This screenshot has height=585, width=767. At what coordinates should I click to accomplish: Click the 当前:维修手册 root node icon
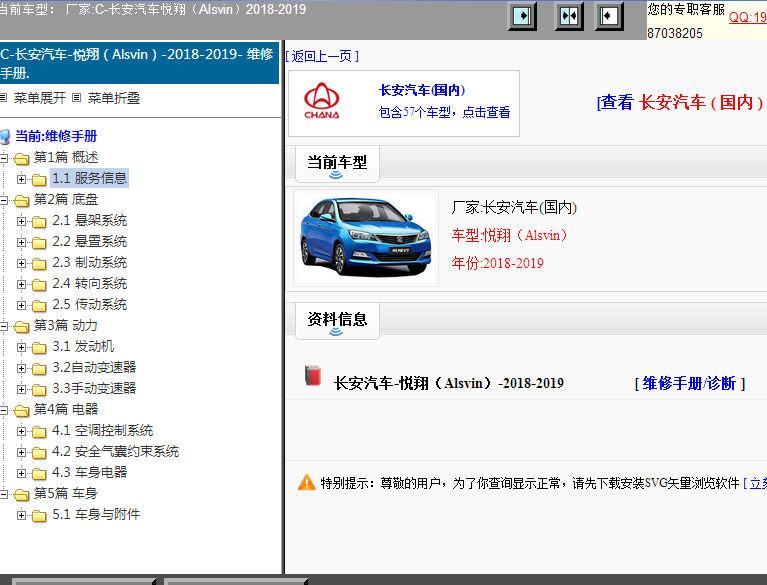tap(5, 137)
